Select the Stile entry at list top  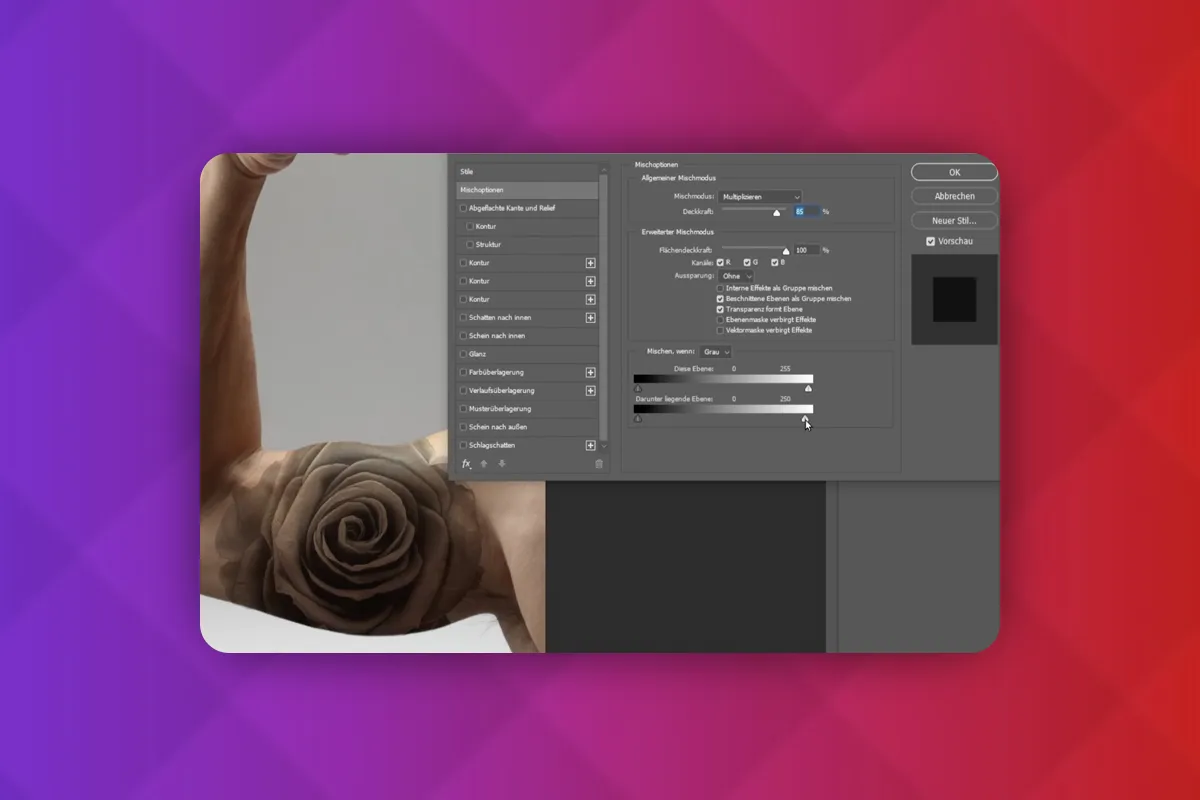527,172
